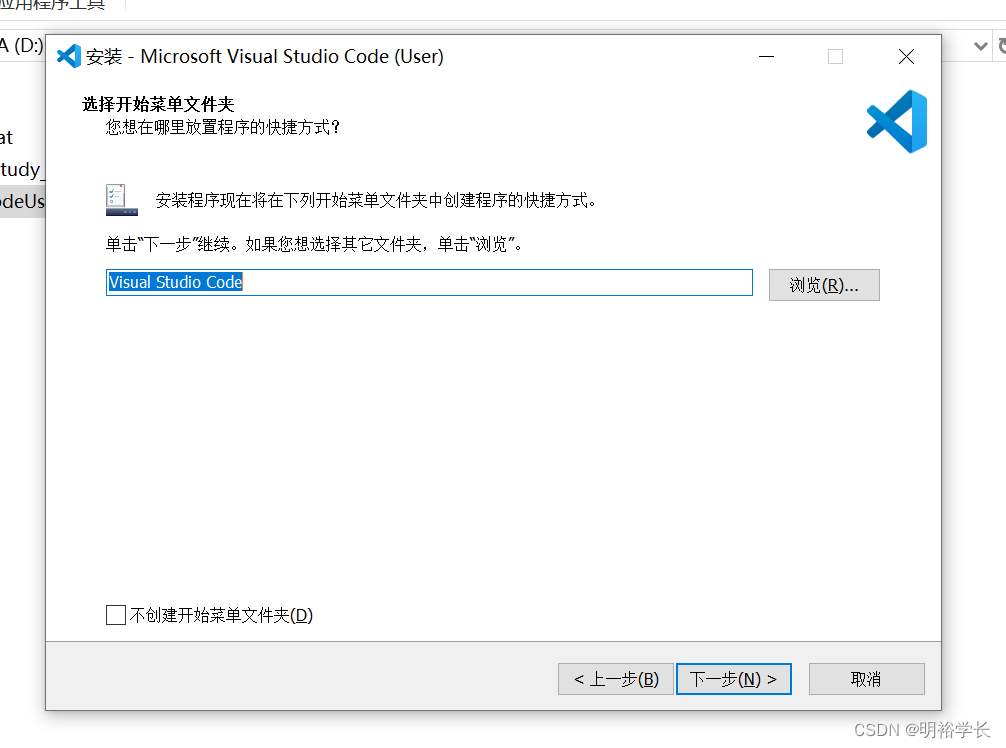Click the '选择开始菜单文件夹' heading text

(x=158, y=104)
